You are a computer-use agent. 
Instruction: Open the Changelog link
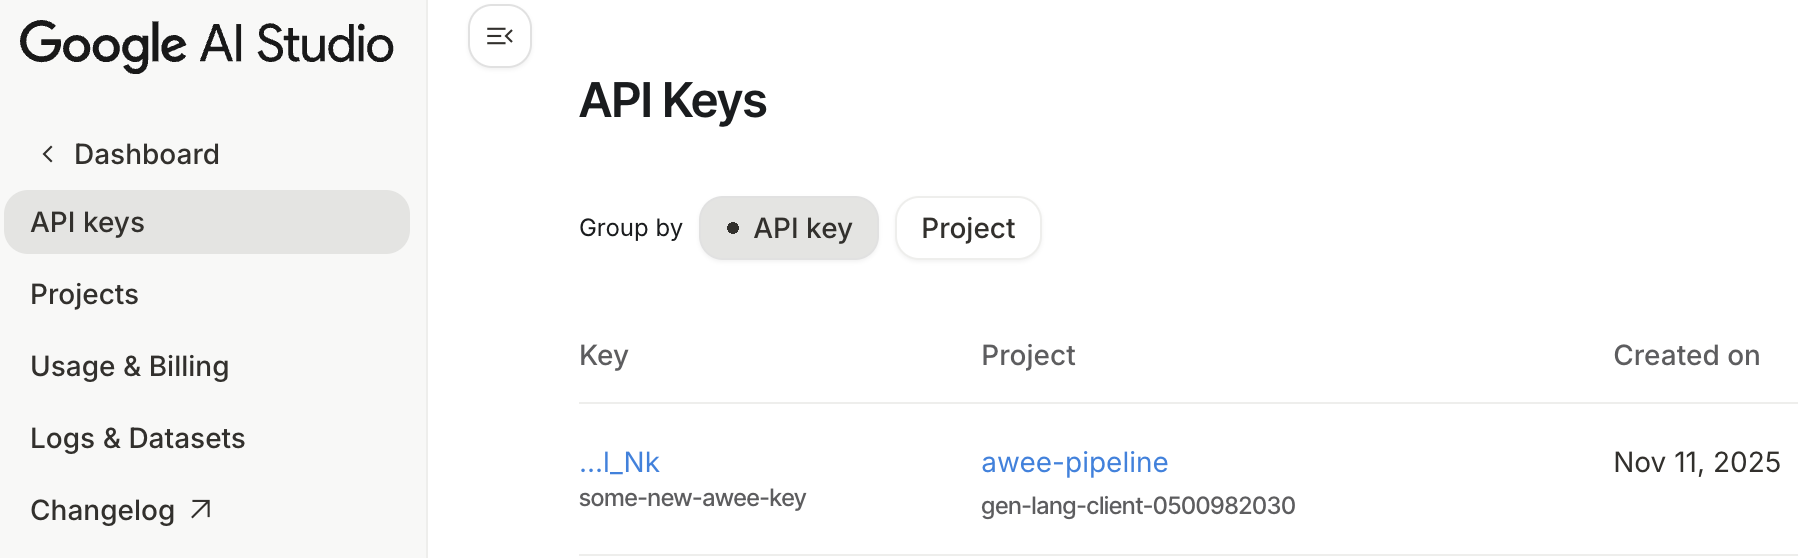(103, 510)
